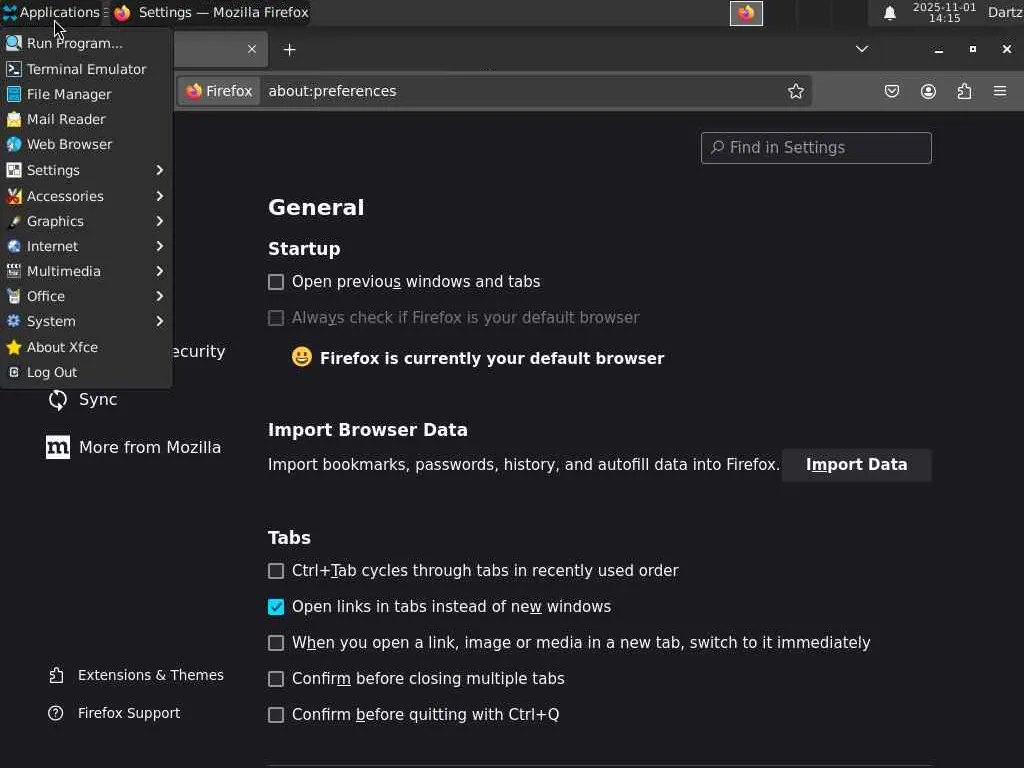Open the Firefox hamburger menu
The height and width of the screenshot is (768, 1024).
999,91
